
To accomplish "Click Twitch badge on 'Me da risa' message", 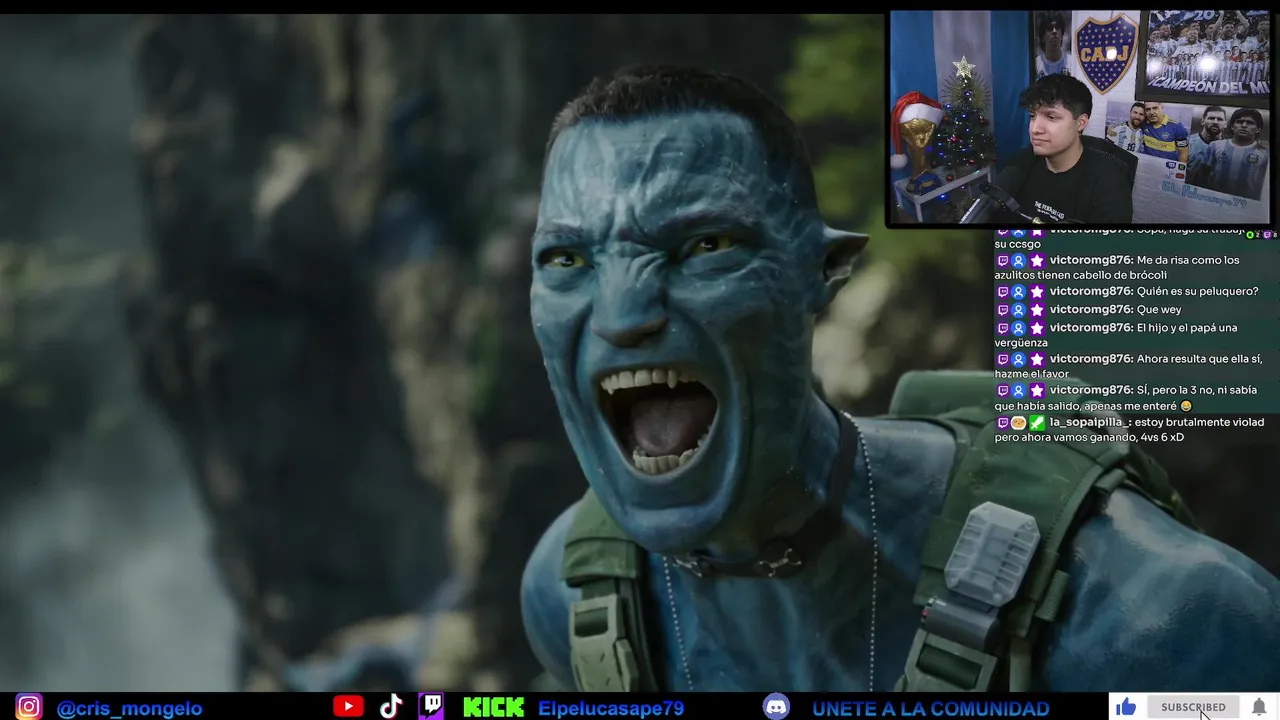I will coord(1003,260).
